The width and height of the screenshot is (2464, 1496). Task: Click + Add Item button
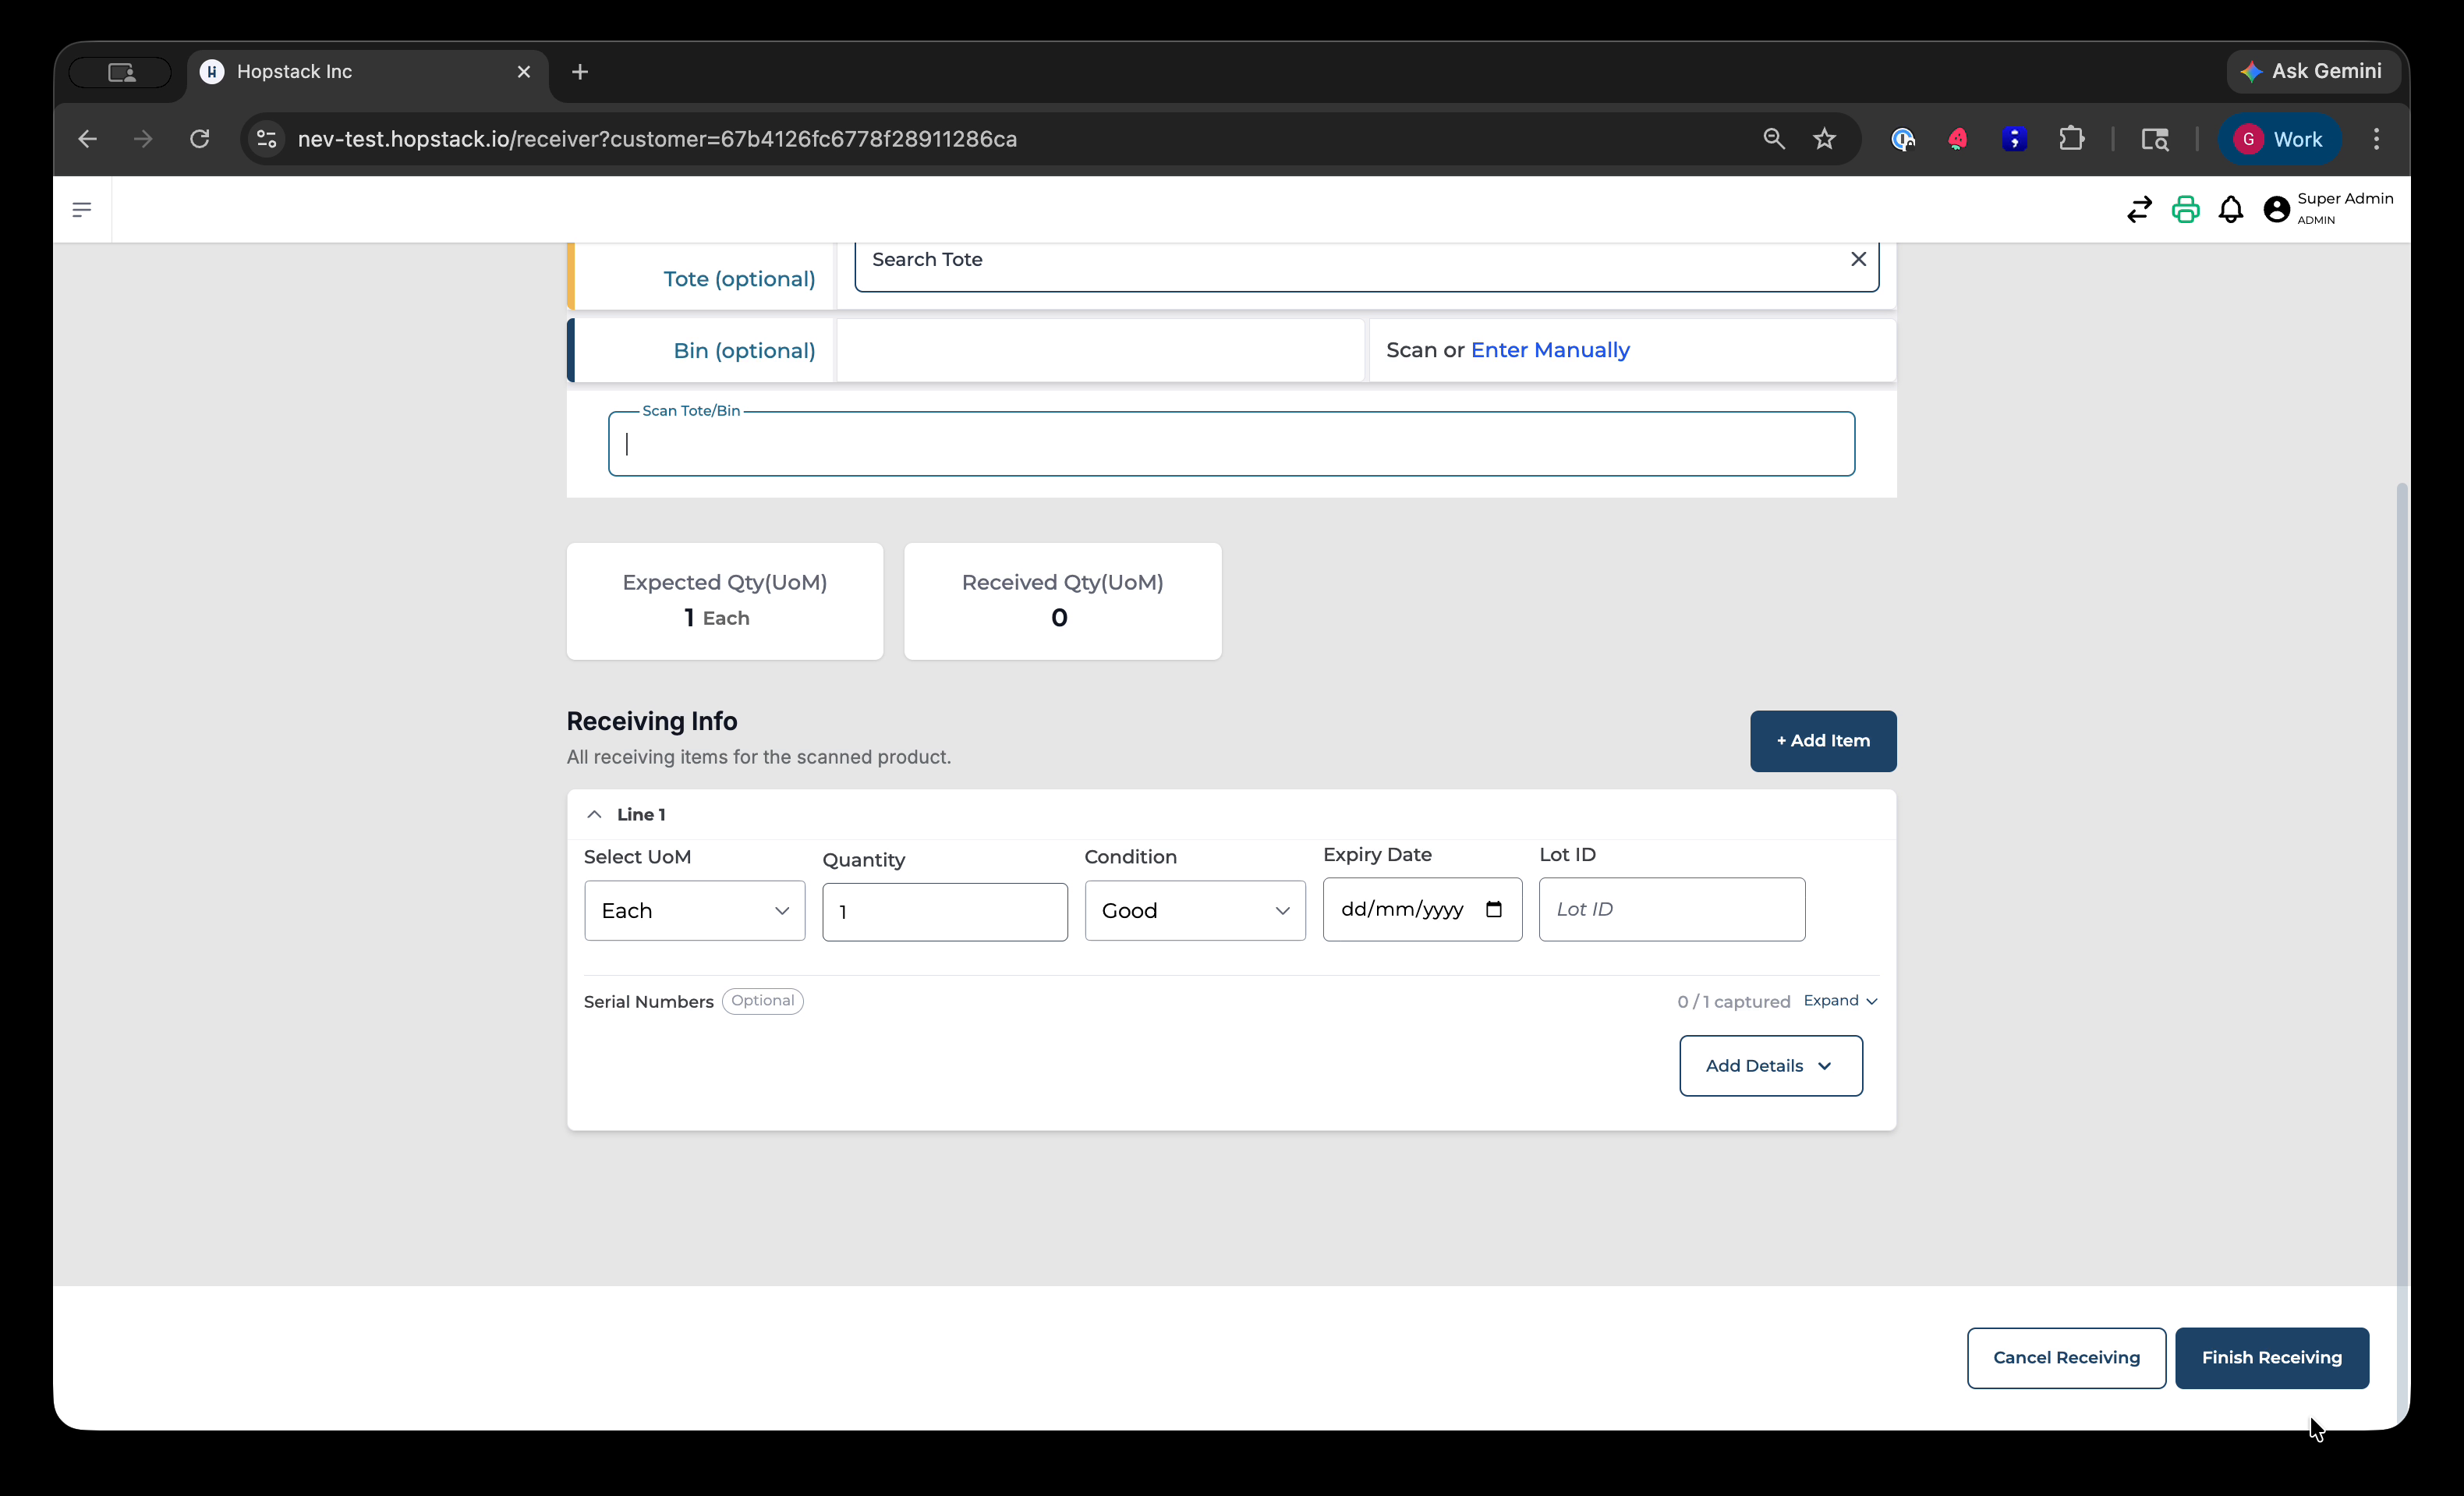[x=1823, y=741]
